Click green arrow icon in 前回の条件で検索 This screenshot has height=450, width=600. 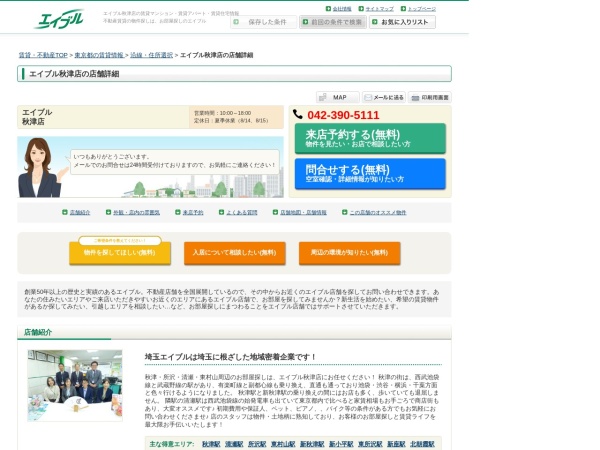[305, 22]
